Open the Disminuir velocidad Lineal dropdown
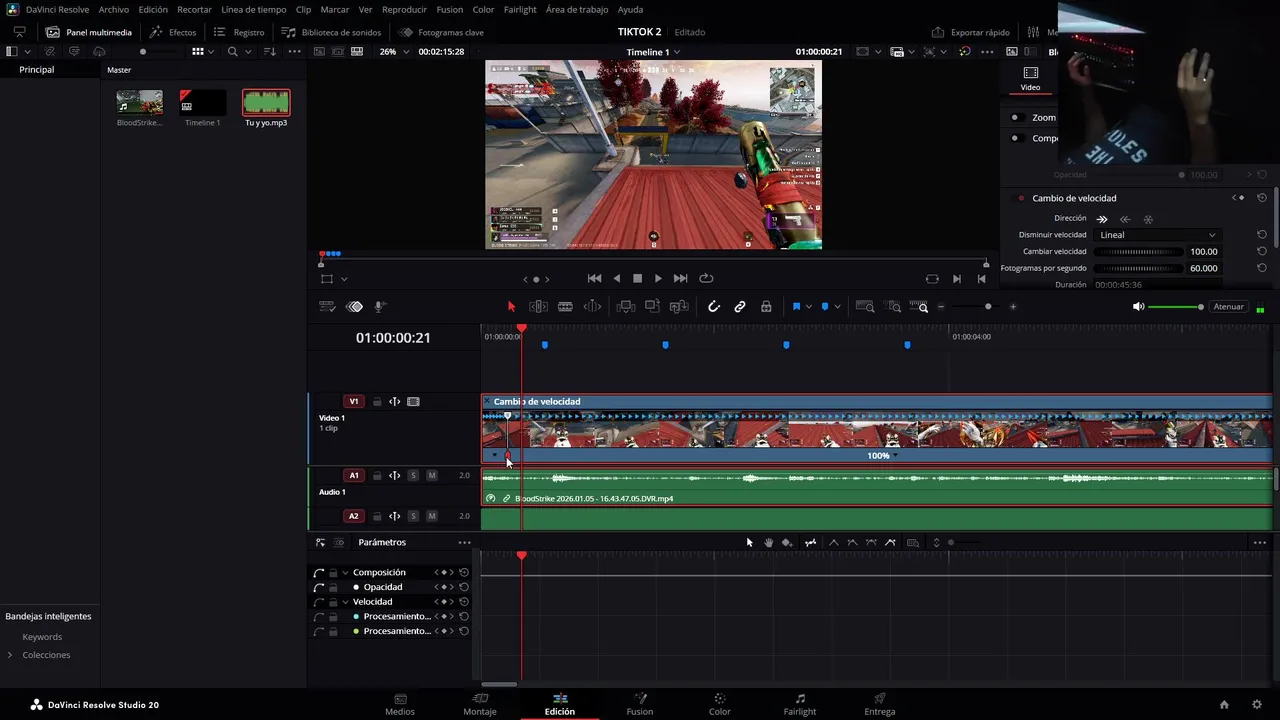The width and height of the screenshot is (1280, 720). [x=1157, y=235]
